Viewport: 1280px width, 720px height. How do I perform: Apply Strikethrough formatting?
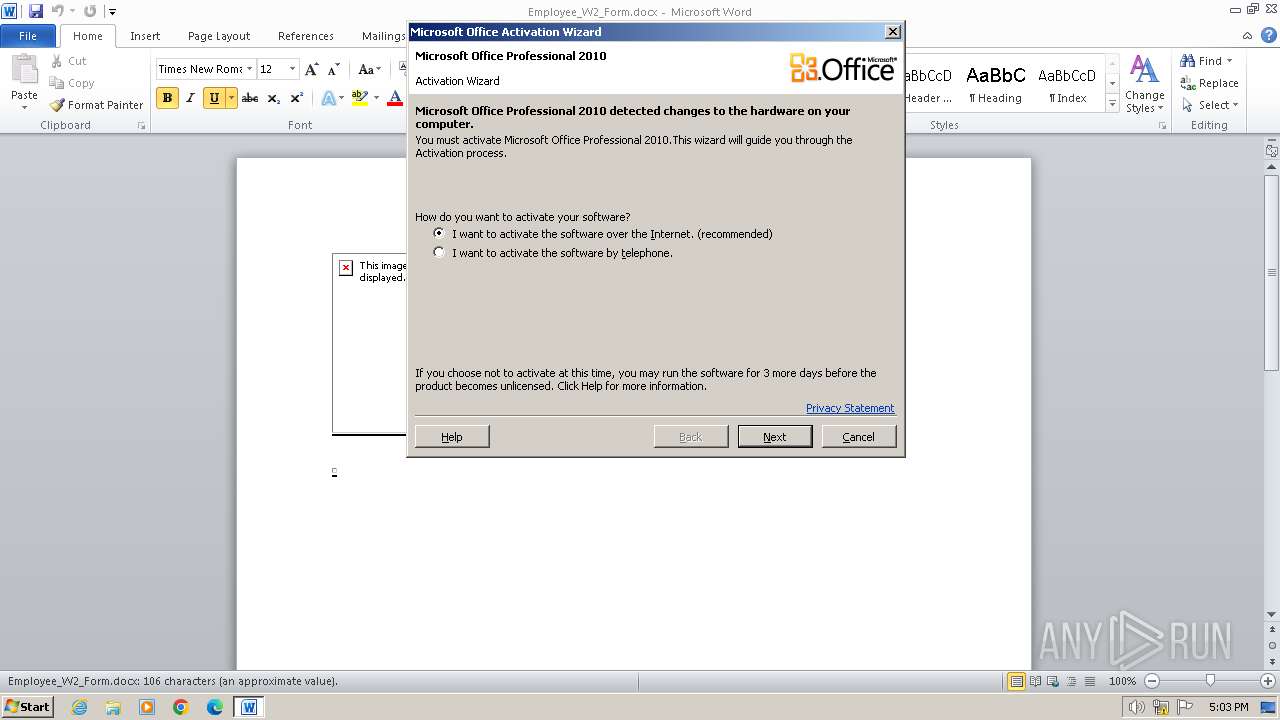[x=250, y=98]
